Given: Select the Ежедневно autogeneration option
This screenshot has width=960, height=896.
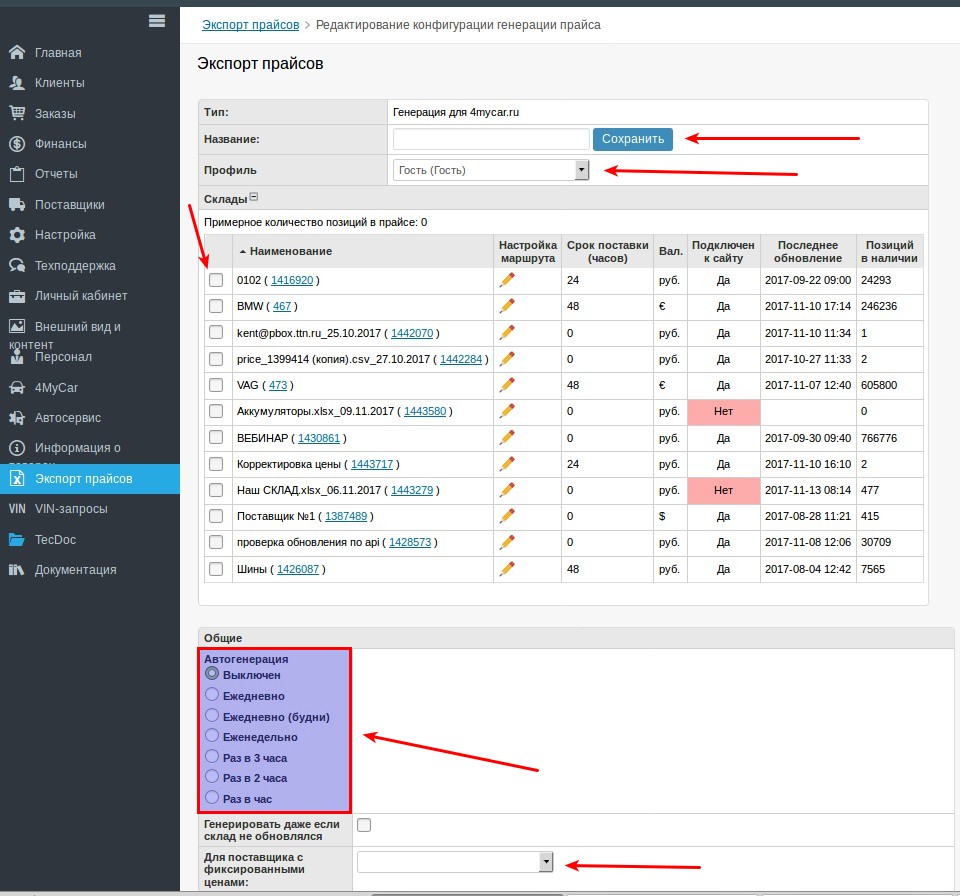Looking at the screenshot, I should tap(212, 695).
